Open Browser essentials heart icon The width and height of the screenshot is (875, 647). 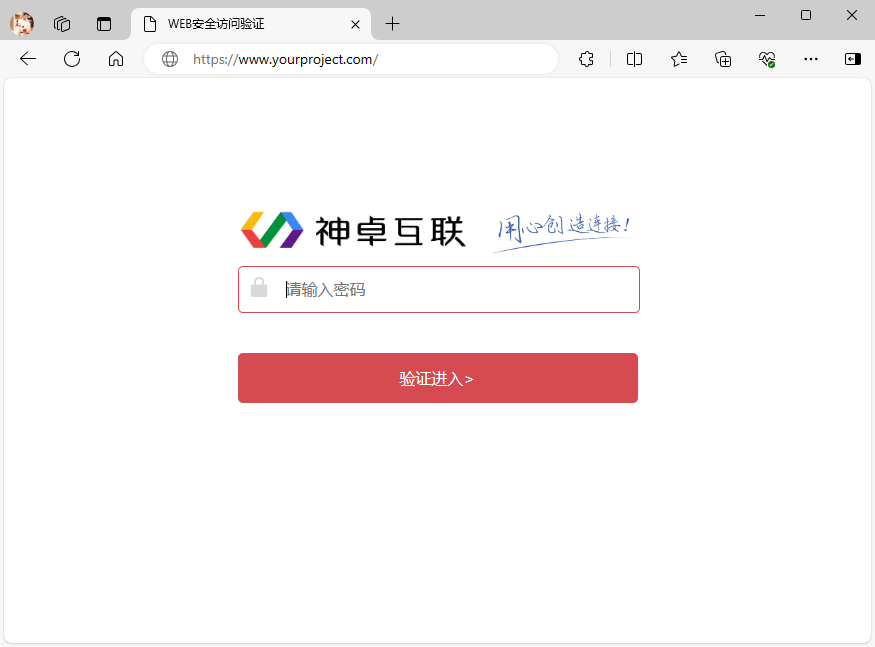pos(767,59)
